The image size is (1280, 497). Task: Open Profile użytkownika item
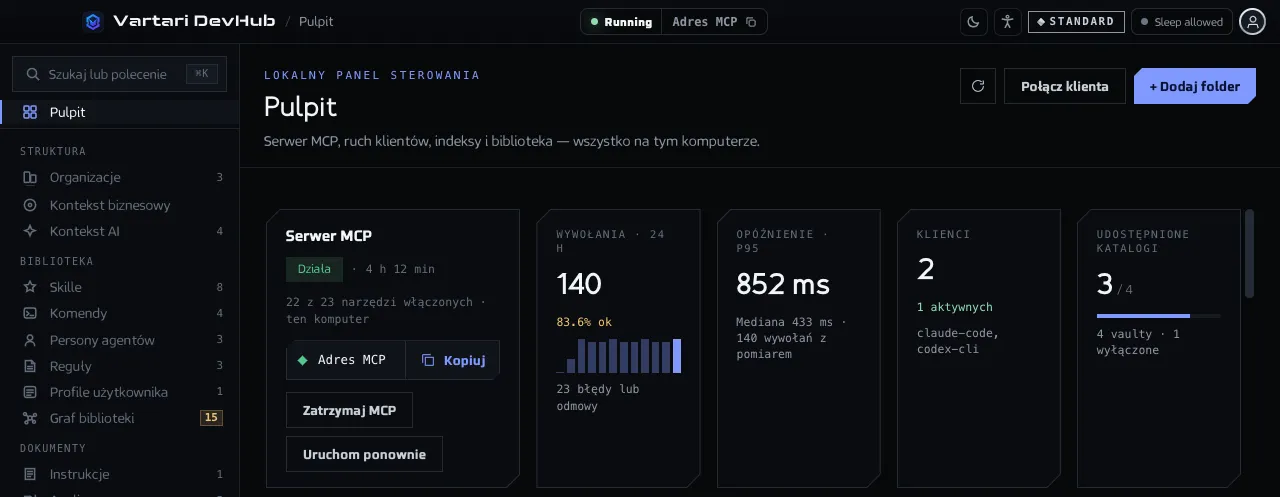pyautogui.click(x=119, y=392)
